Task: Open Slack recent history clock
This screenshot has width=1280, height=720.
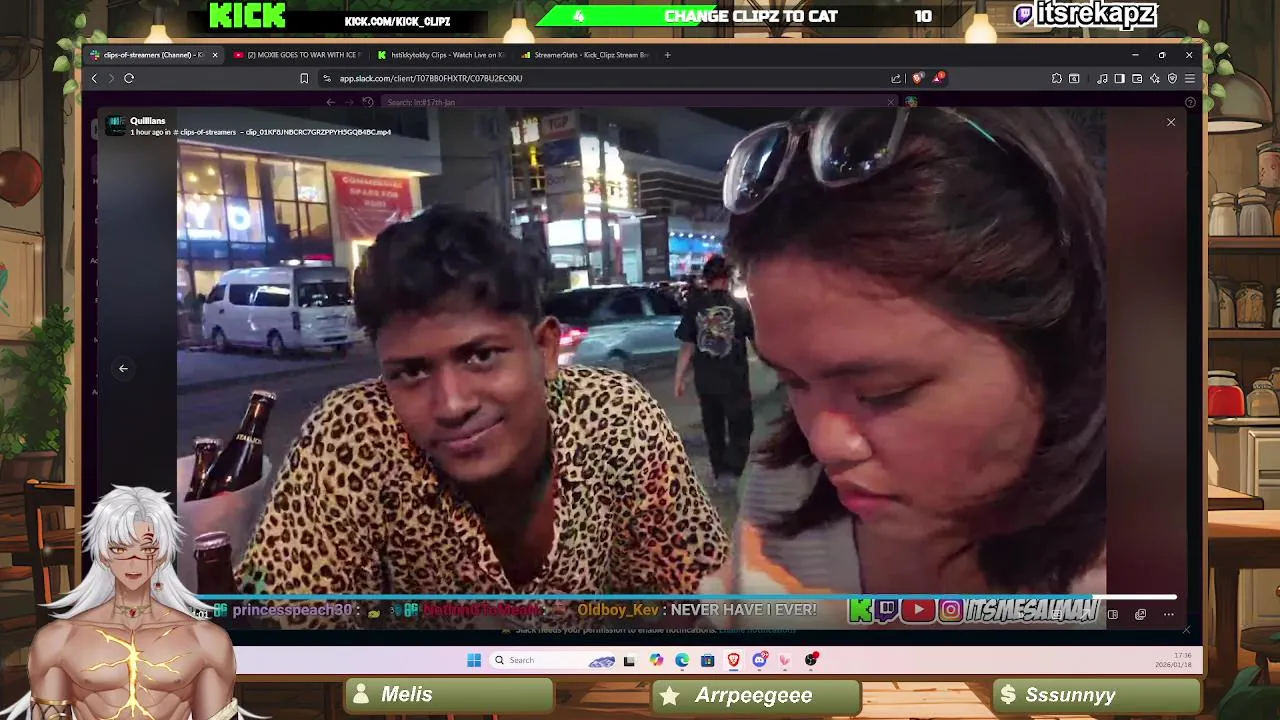Action: point(368,102)
